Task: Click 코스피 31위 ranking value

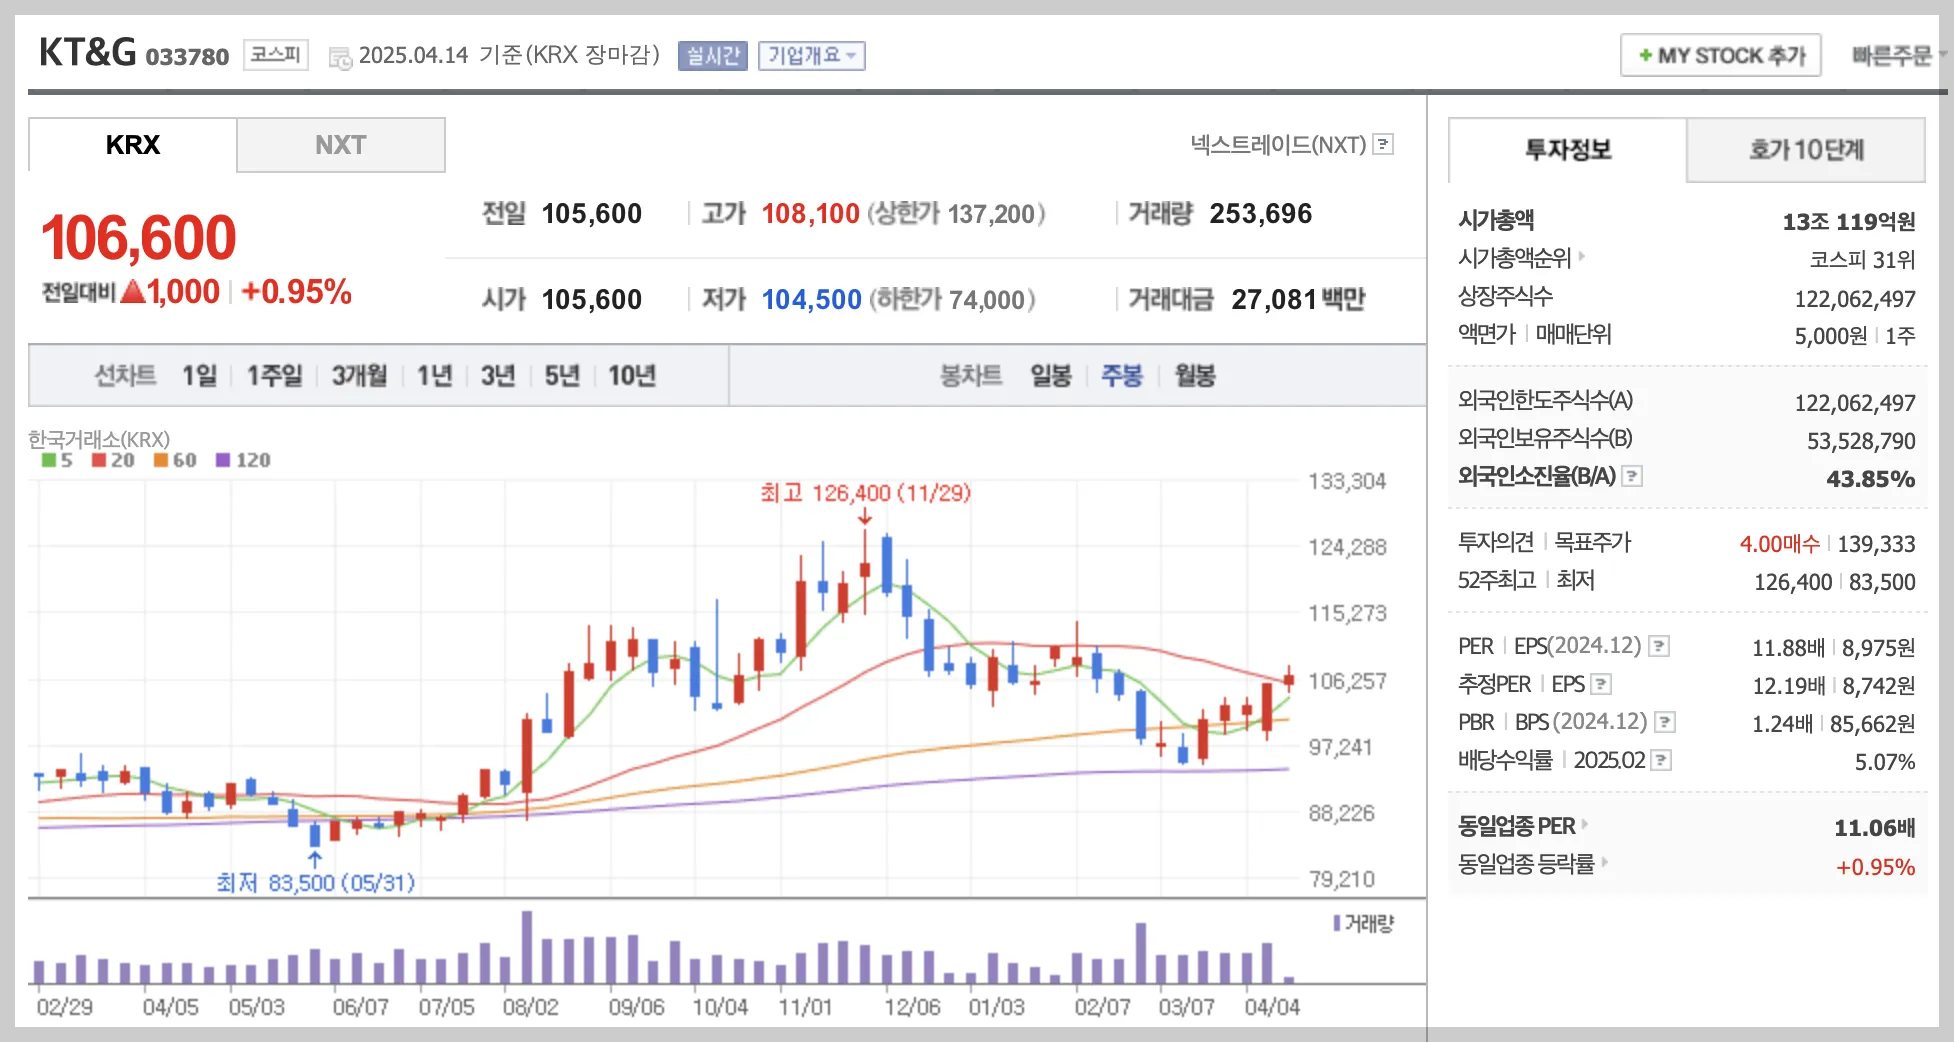Action: click(1862, 260)
